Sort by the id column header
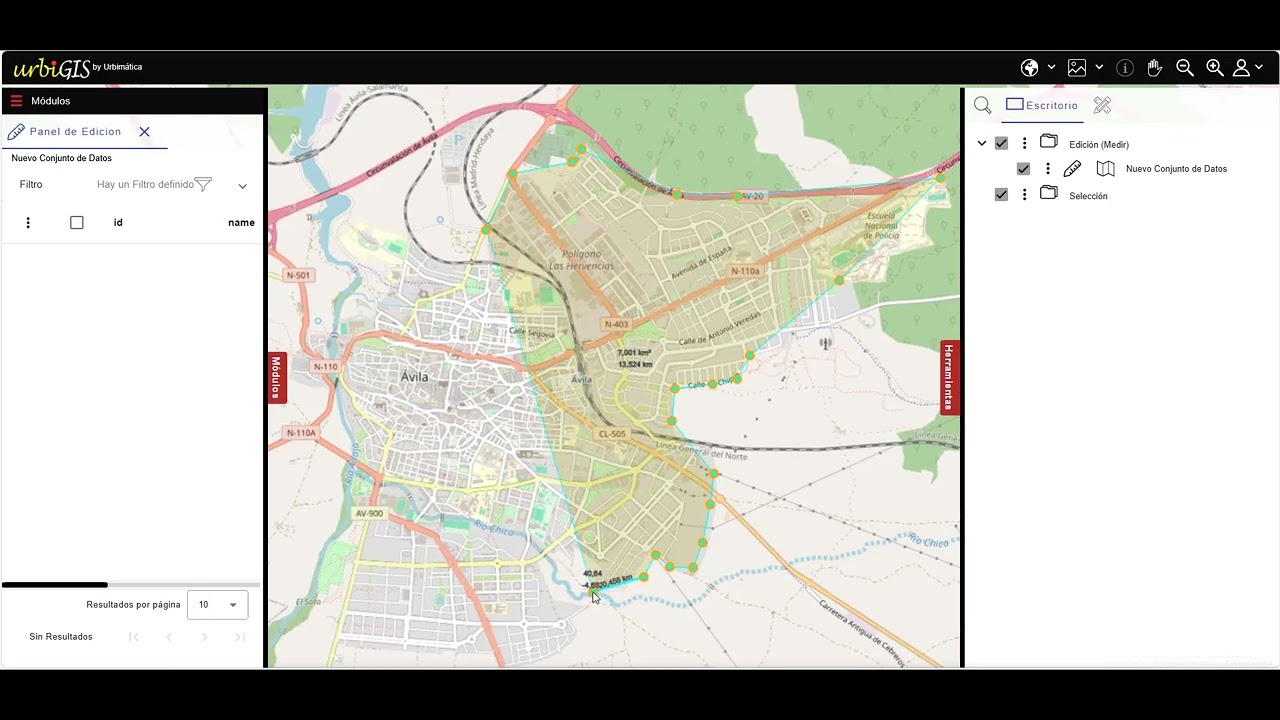Screen dimensions: 1280x720 click(x=118, y=223)
